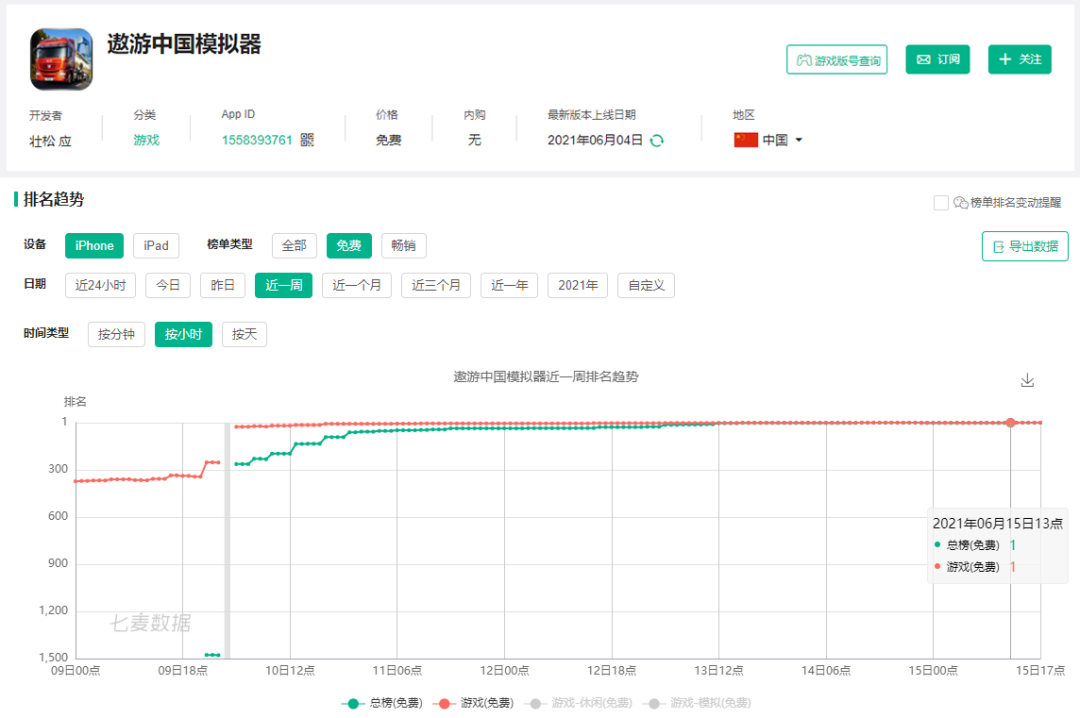The height and width of the screenshot is (718, 1080).
Task: Choose the 近一年 date range
Action: (510, 285)
